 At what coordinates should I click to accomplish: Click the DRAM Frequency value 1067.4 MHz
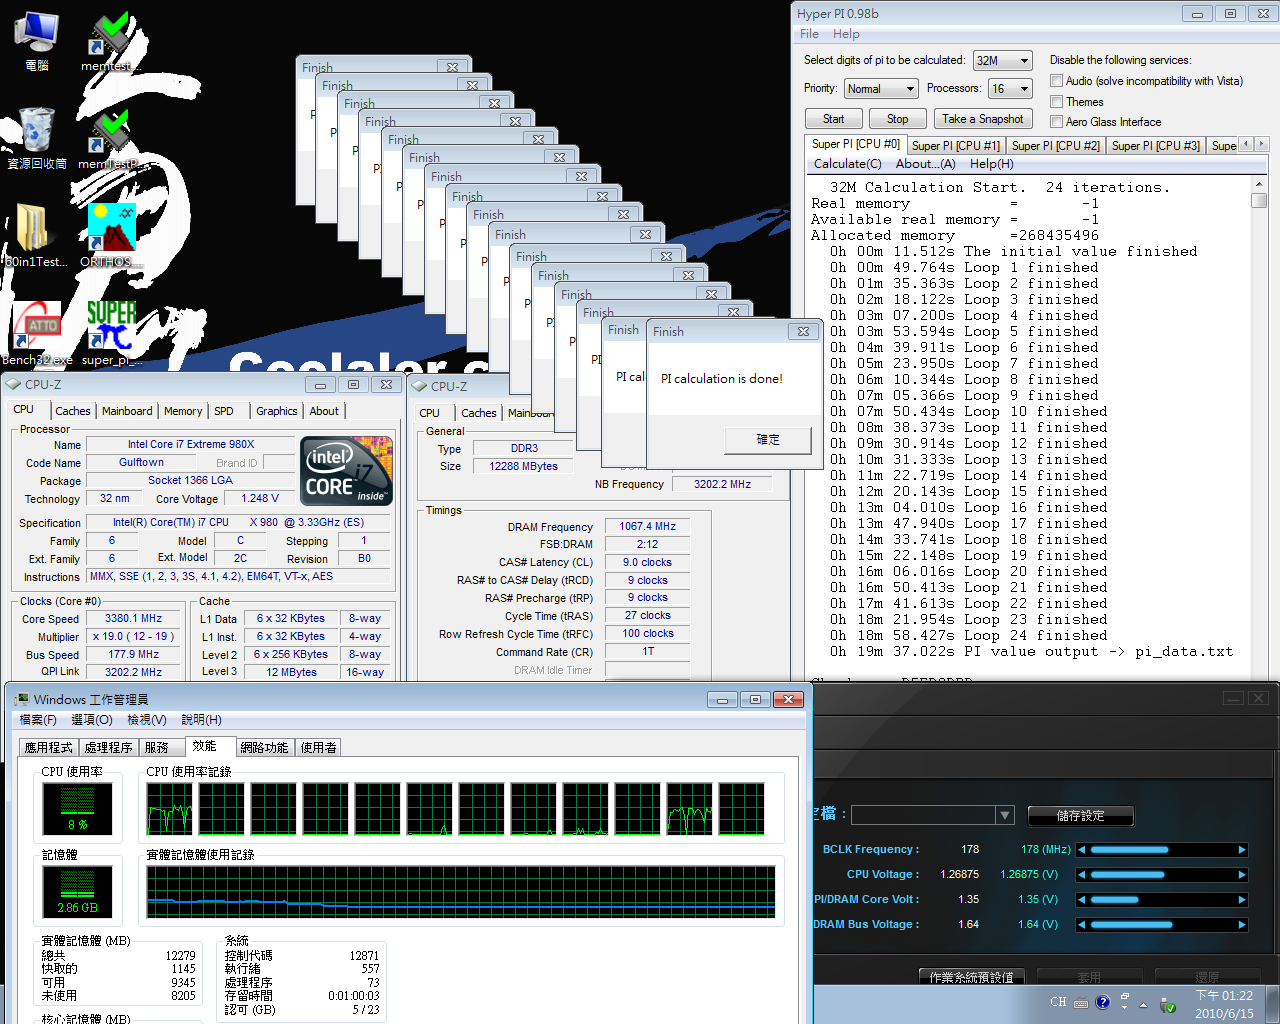647,526
